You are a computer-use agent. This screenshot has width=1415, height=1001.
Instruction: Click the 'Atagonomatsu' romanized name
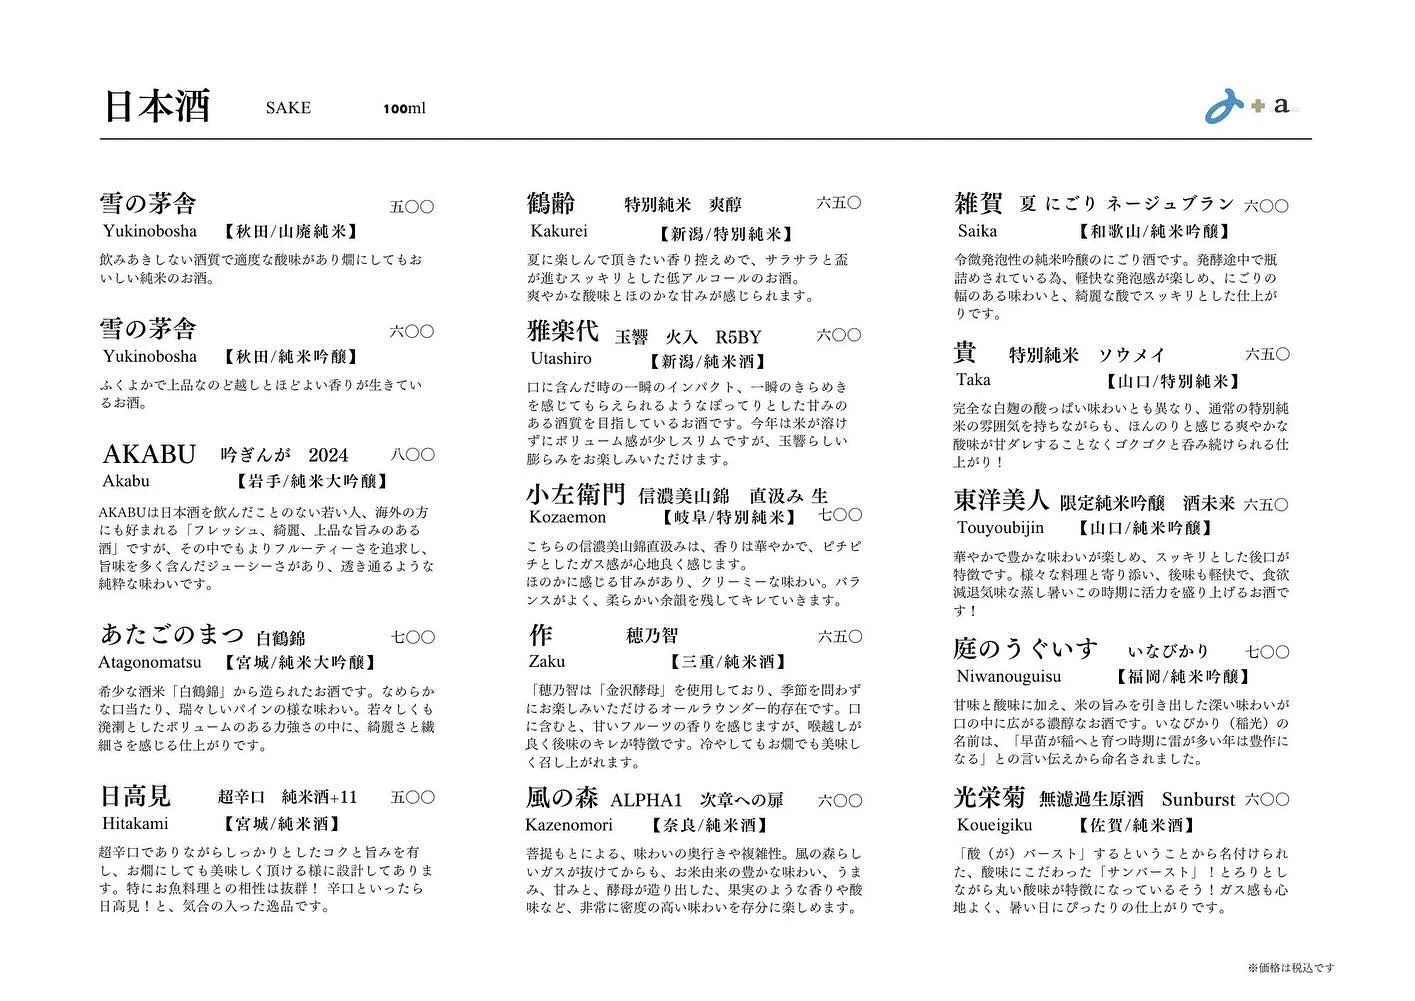150,662
